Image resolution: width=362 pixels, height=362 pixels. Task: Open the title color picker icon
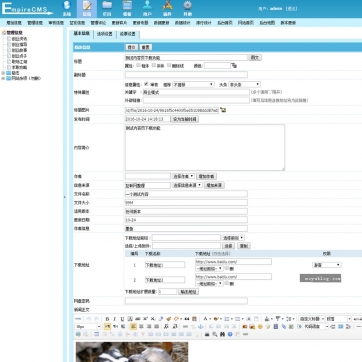point(234,66)
